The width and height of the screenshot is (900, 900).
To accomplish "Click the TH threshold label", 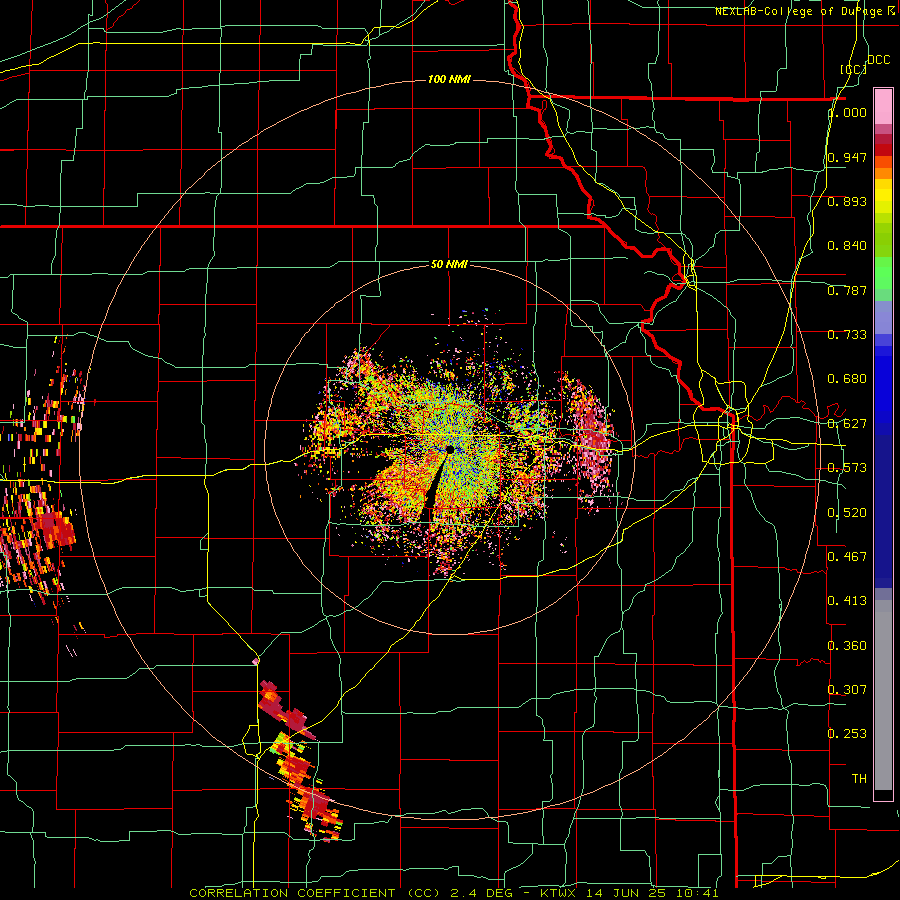I will [859, 779].
